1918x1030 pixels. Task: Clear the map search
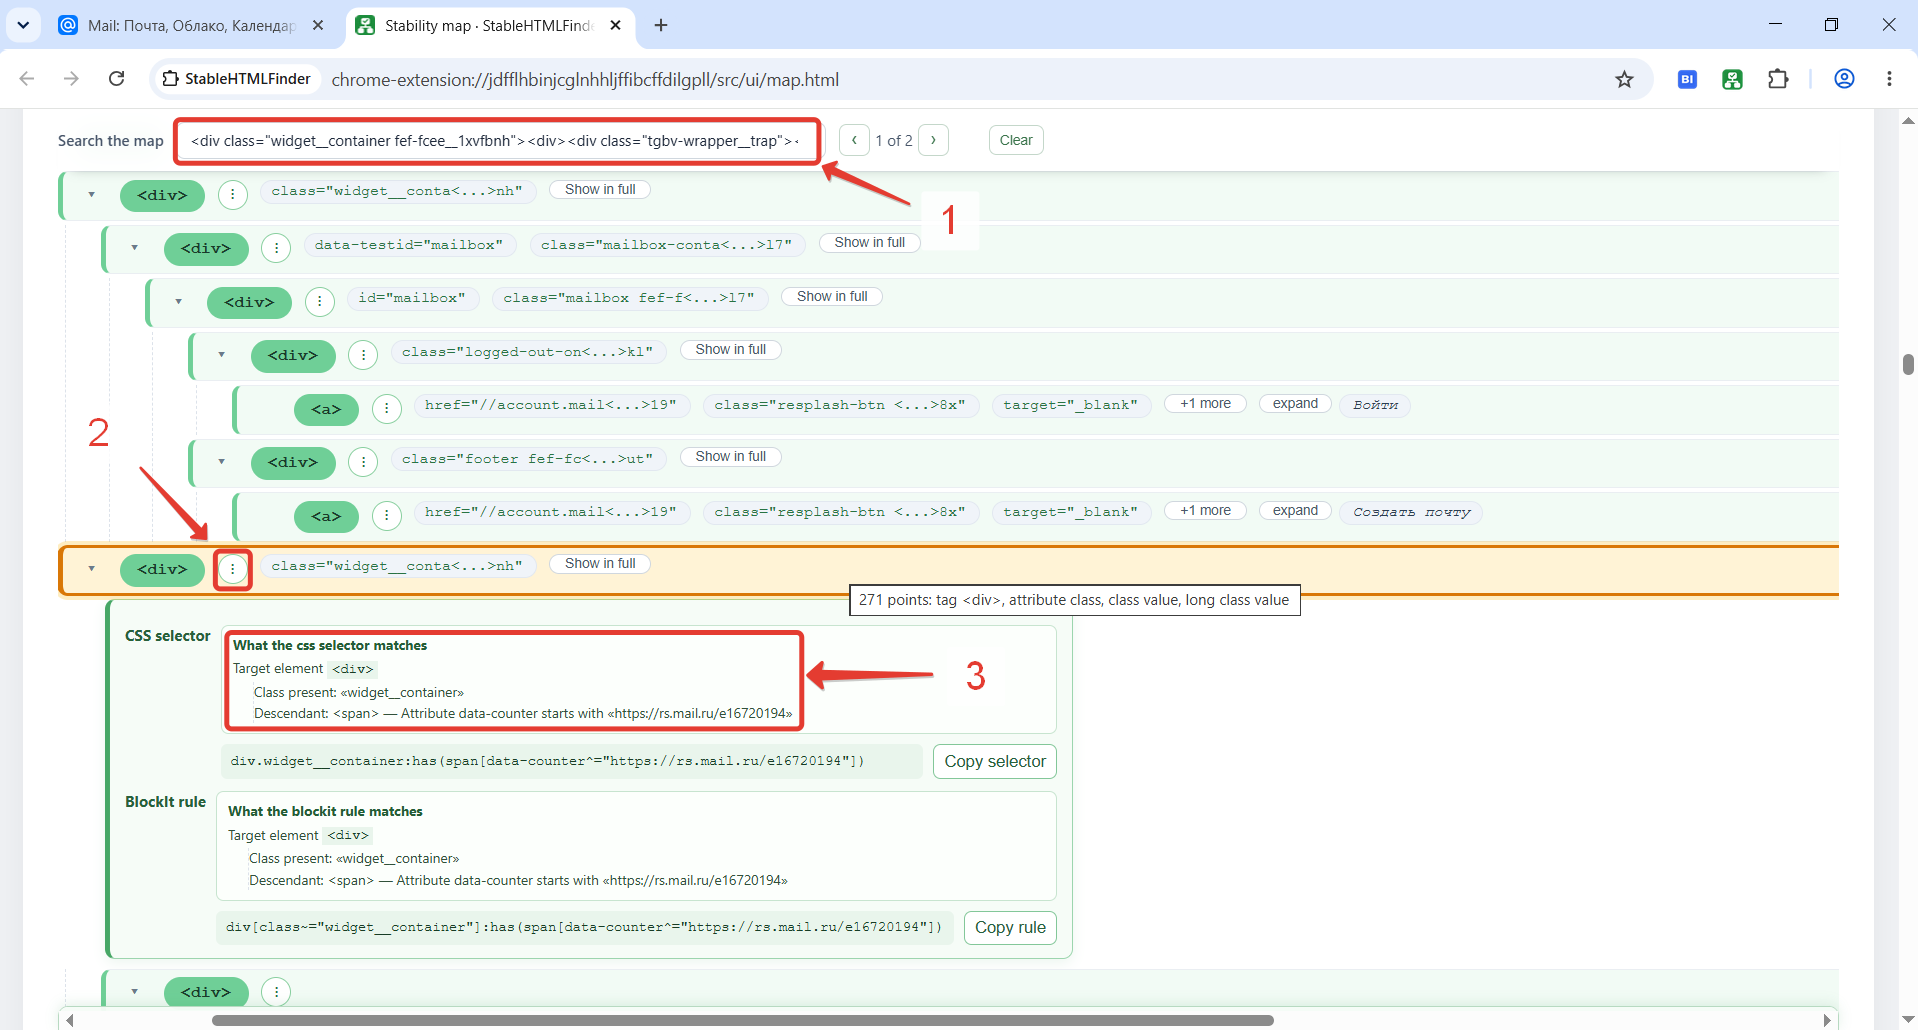click(1016, 140)
